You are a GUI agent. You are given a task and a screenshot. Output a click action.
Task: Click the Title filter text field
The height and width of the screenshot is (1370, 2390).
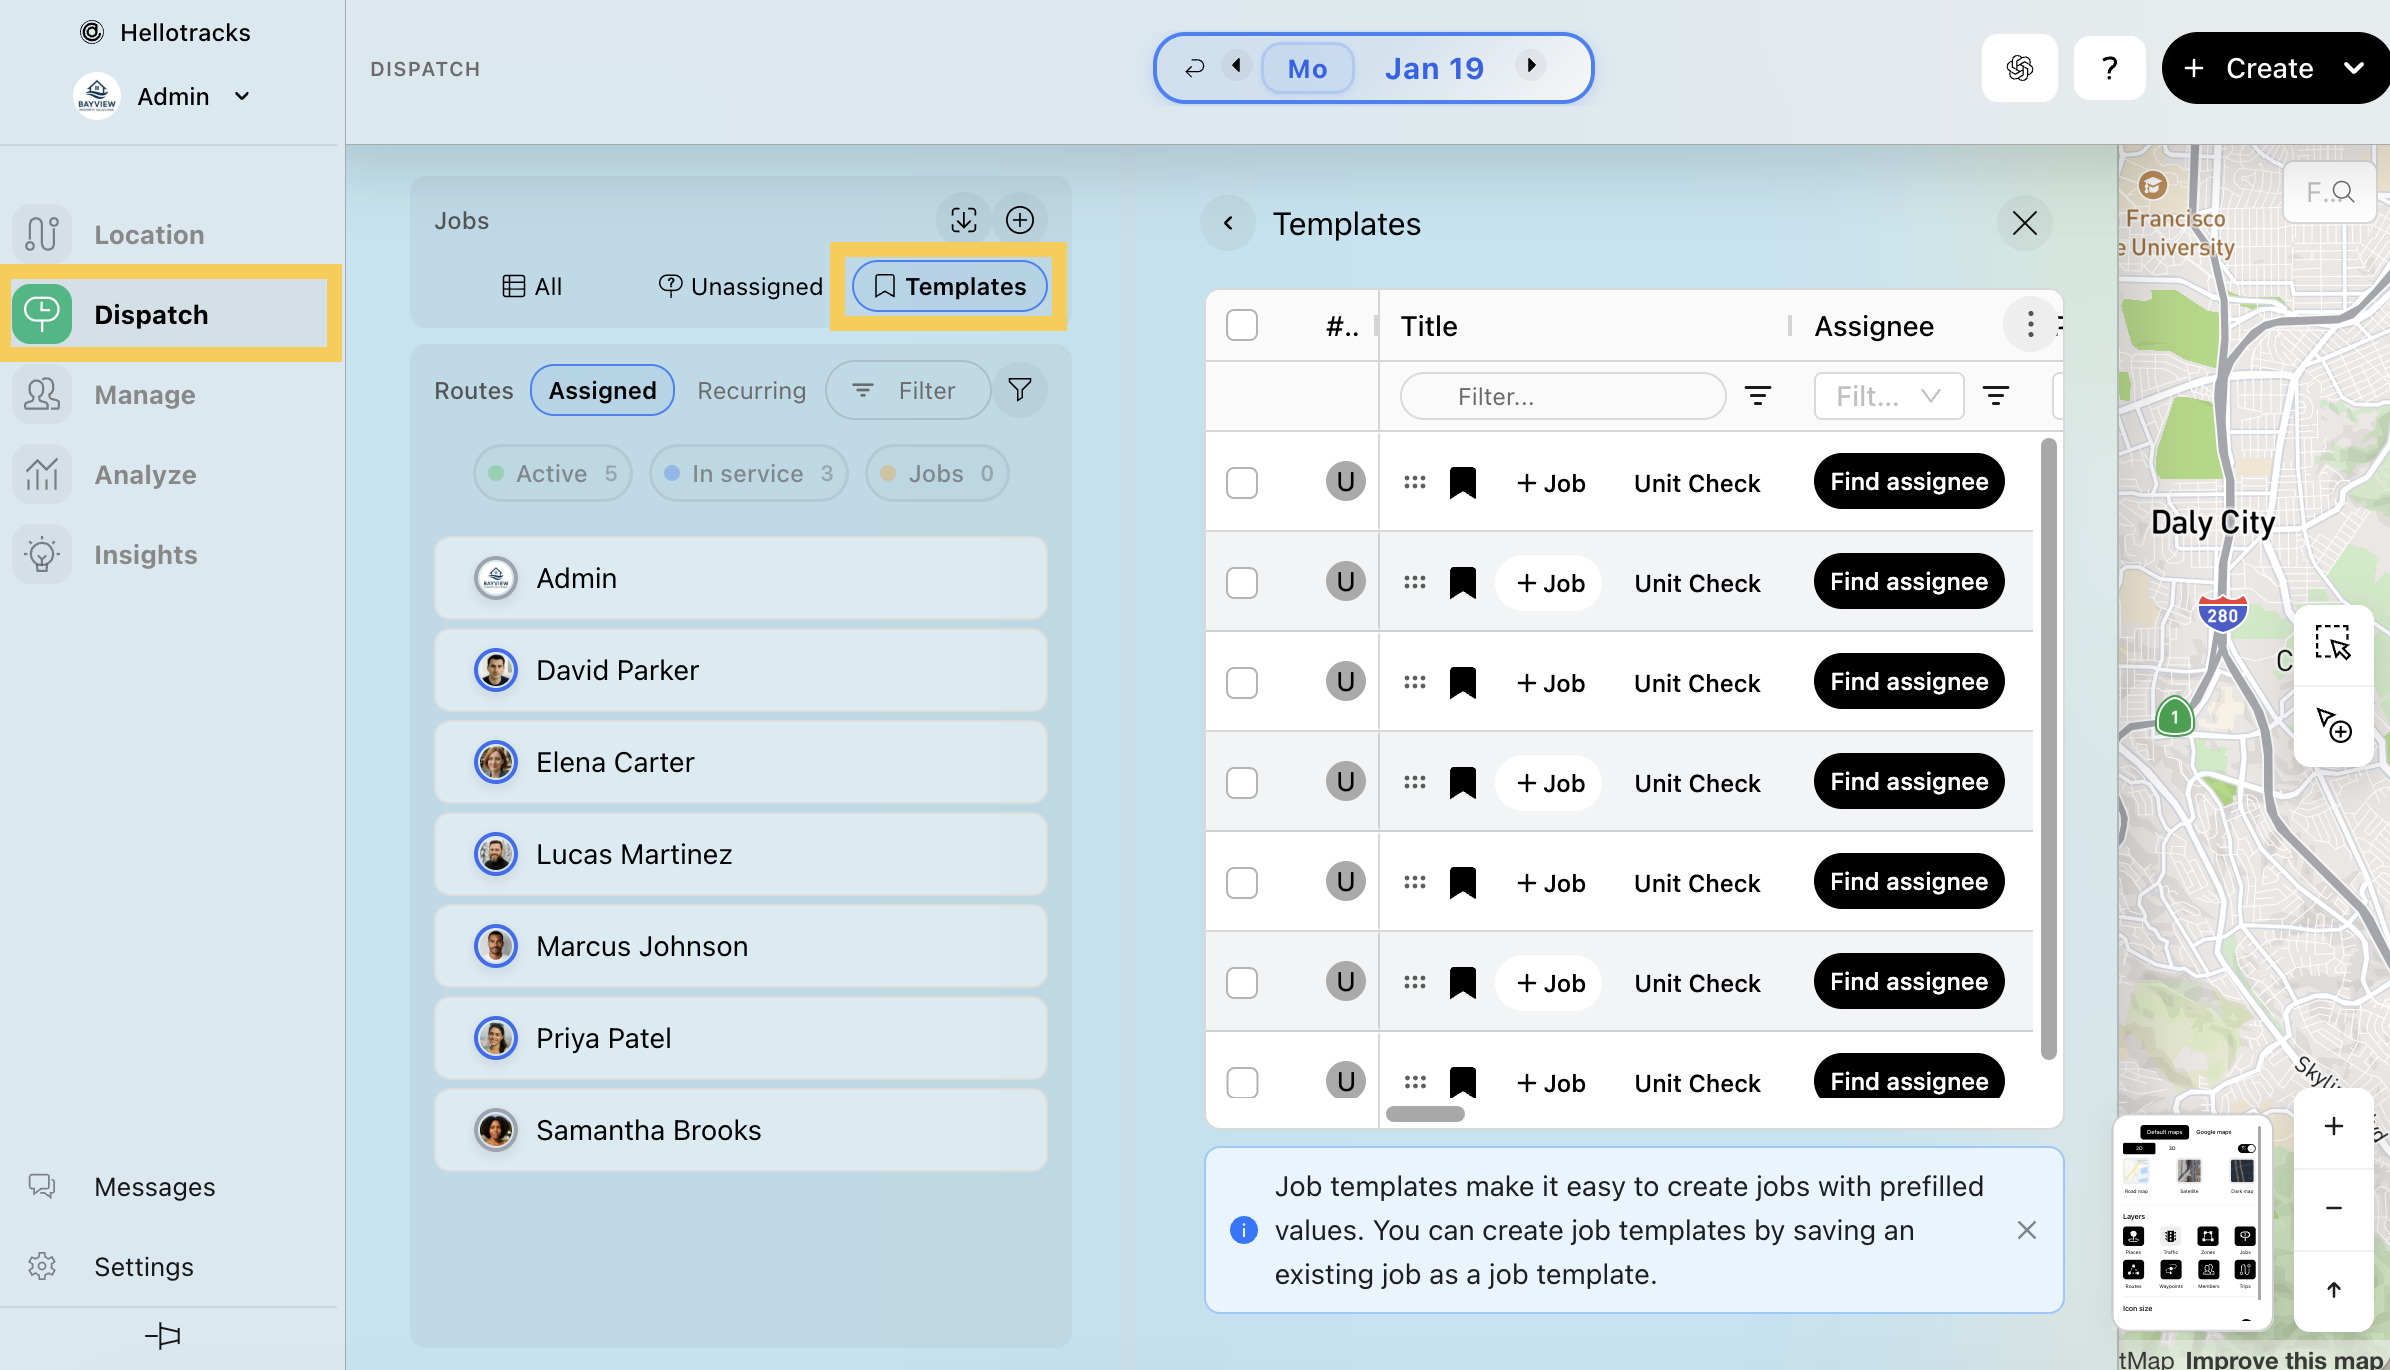click(x=1562, y=397)
